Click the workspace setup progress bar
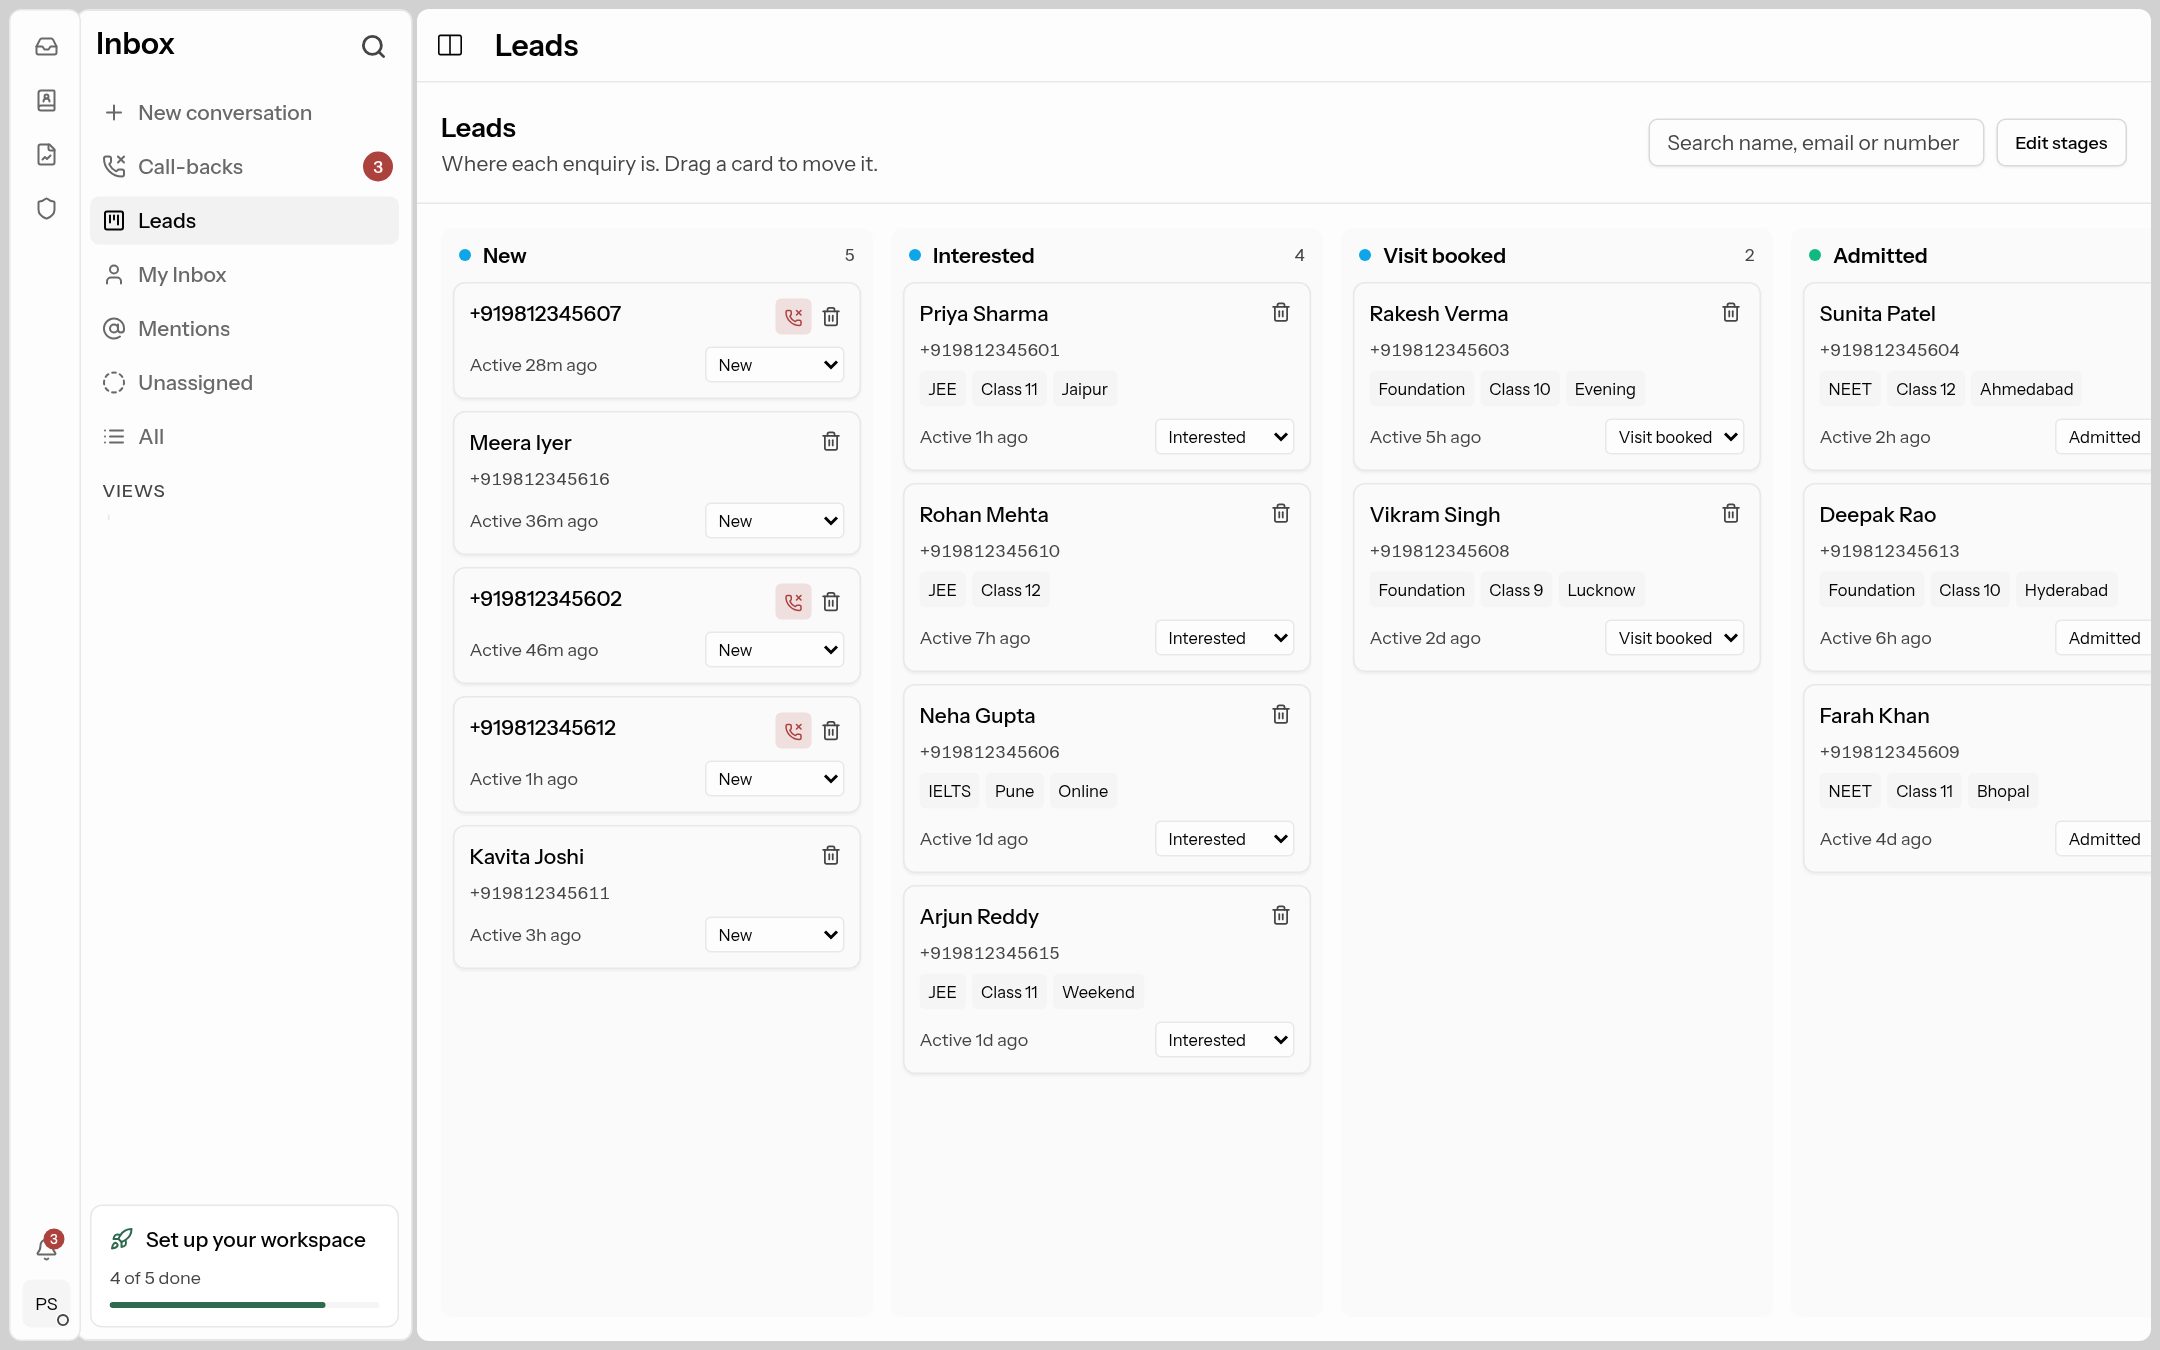This screenshot has height=1350, width=2160. tap(245, 1304)
